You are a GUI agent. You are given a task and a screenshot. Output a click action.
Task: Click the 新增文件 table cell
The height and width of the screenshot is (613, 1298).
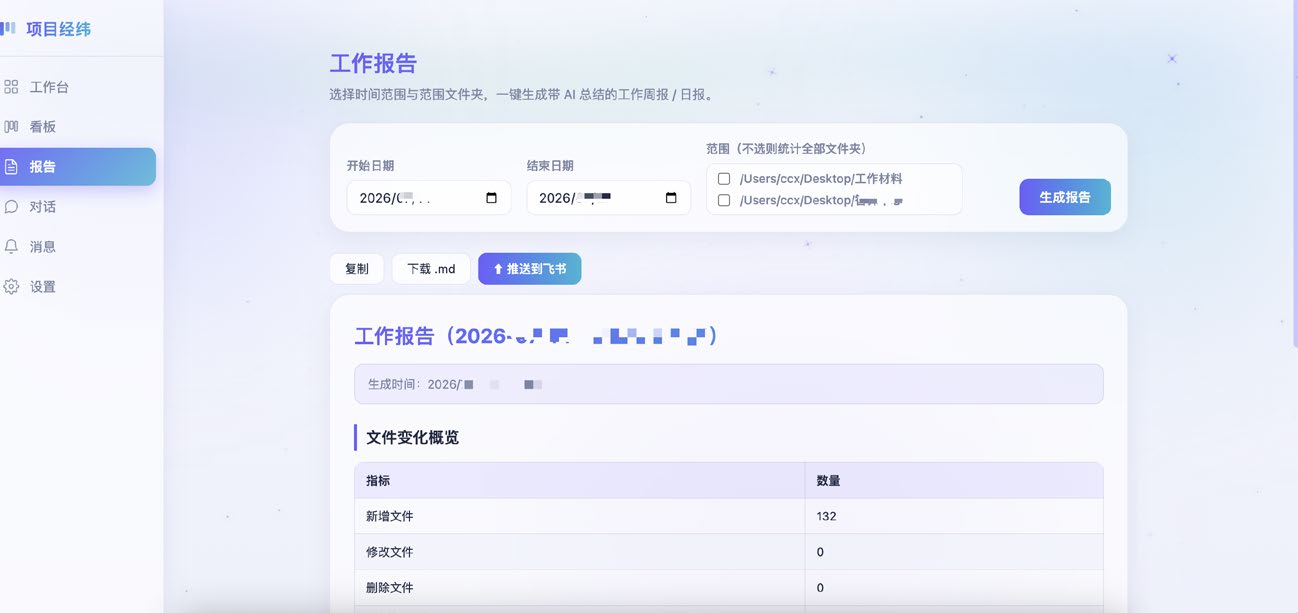(x=579, y=516)
